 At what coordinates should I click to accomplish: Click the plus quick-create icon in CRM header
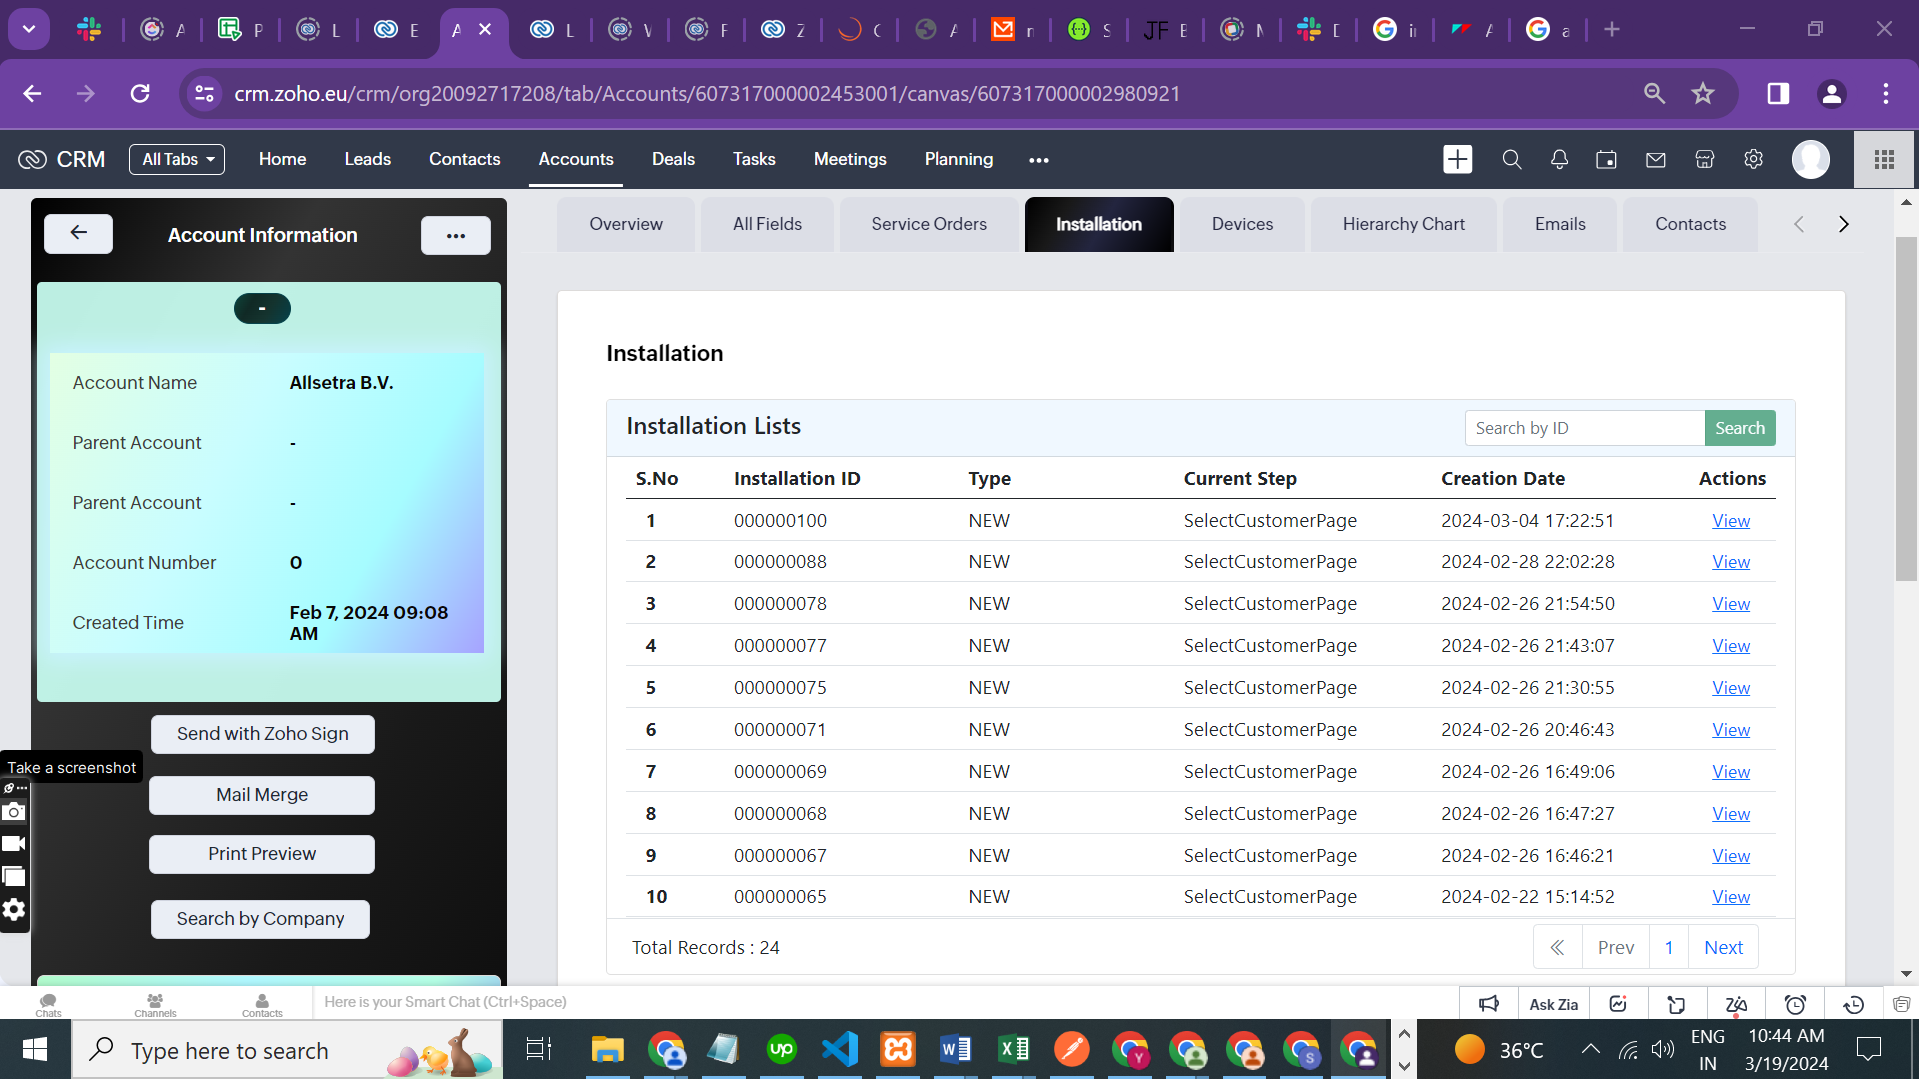(x=1457, y=160)
